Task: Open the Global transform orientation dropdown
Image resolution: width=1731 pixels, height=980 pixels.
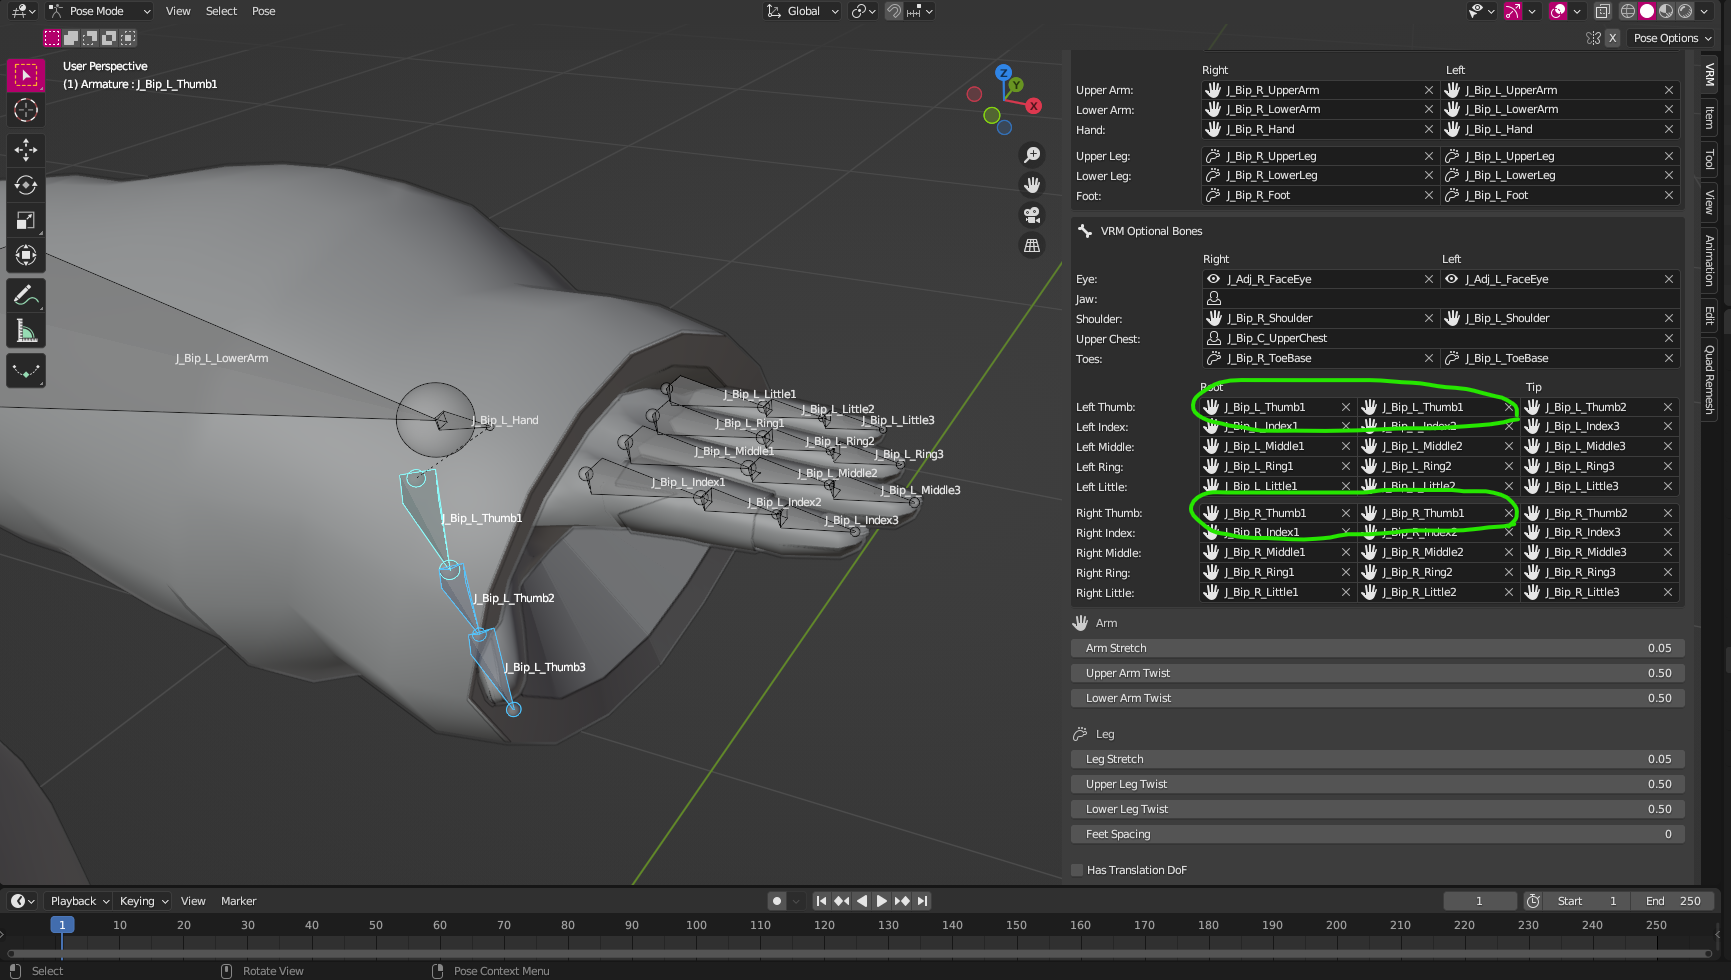Action: pyautogui.click(x=802, y=11)
